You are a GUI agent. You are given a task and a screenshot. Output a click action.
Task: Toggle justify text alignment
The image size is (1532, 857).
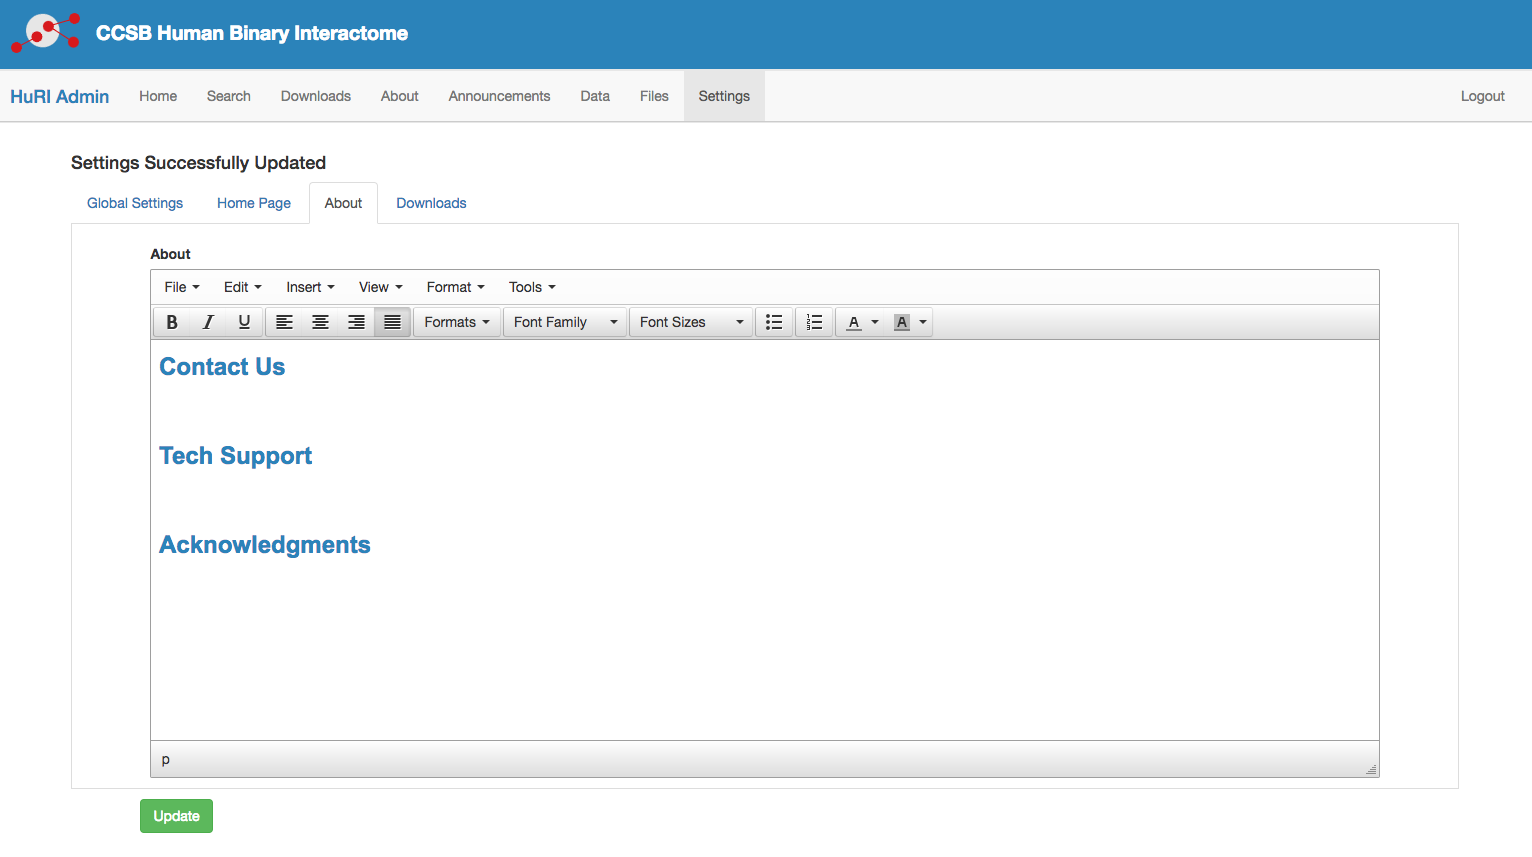tap(392, 322)
